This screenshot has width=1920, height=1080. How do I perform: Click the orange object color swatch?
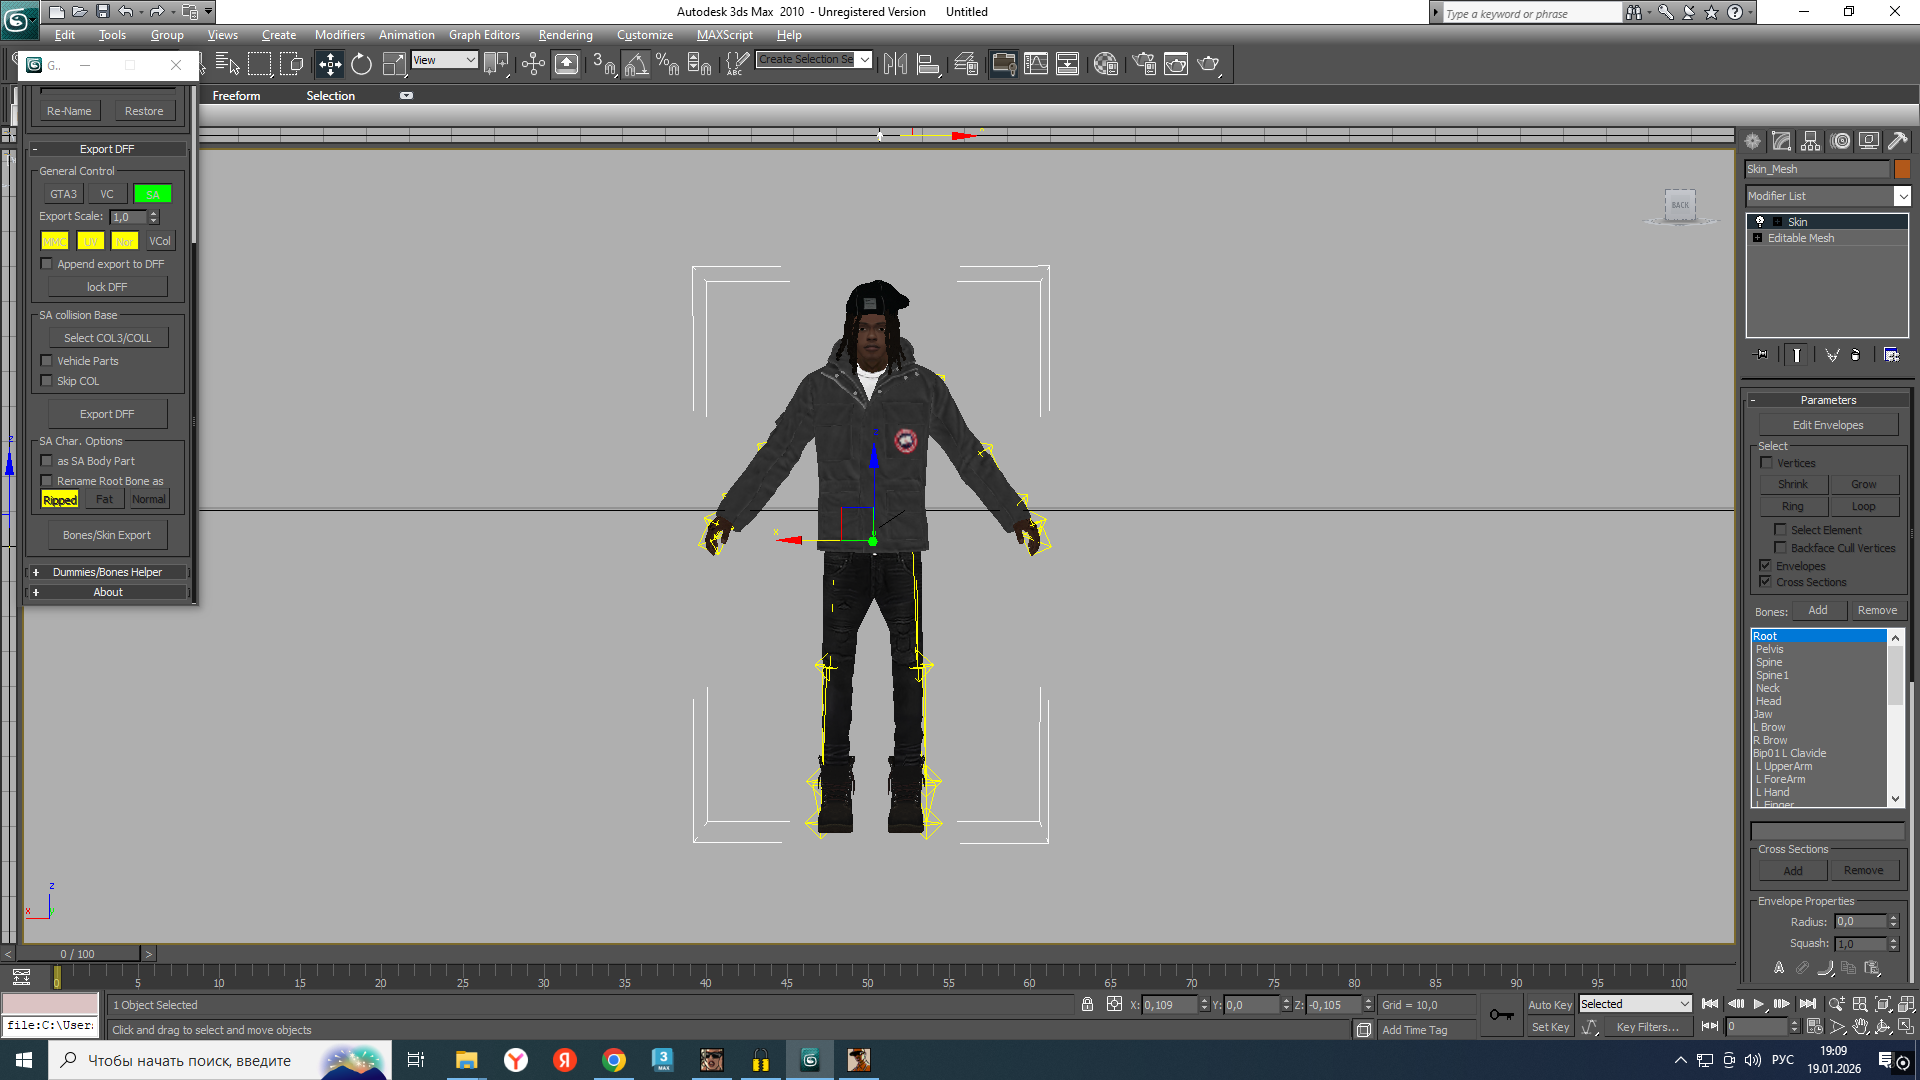(x=1902, y=169)
